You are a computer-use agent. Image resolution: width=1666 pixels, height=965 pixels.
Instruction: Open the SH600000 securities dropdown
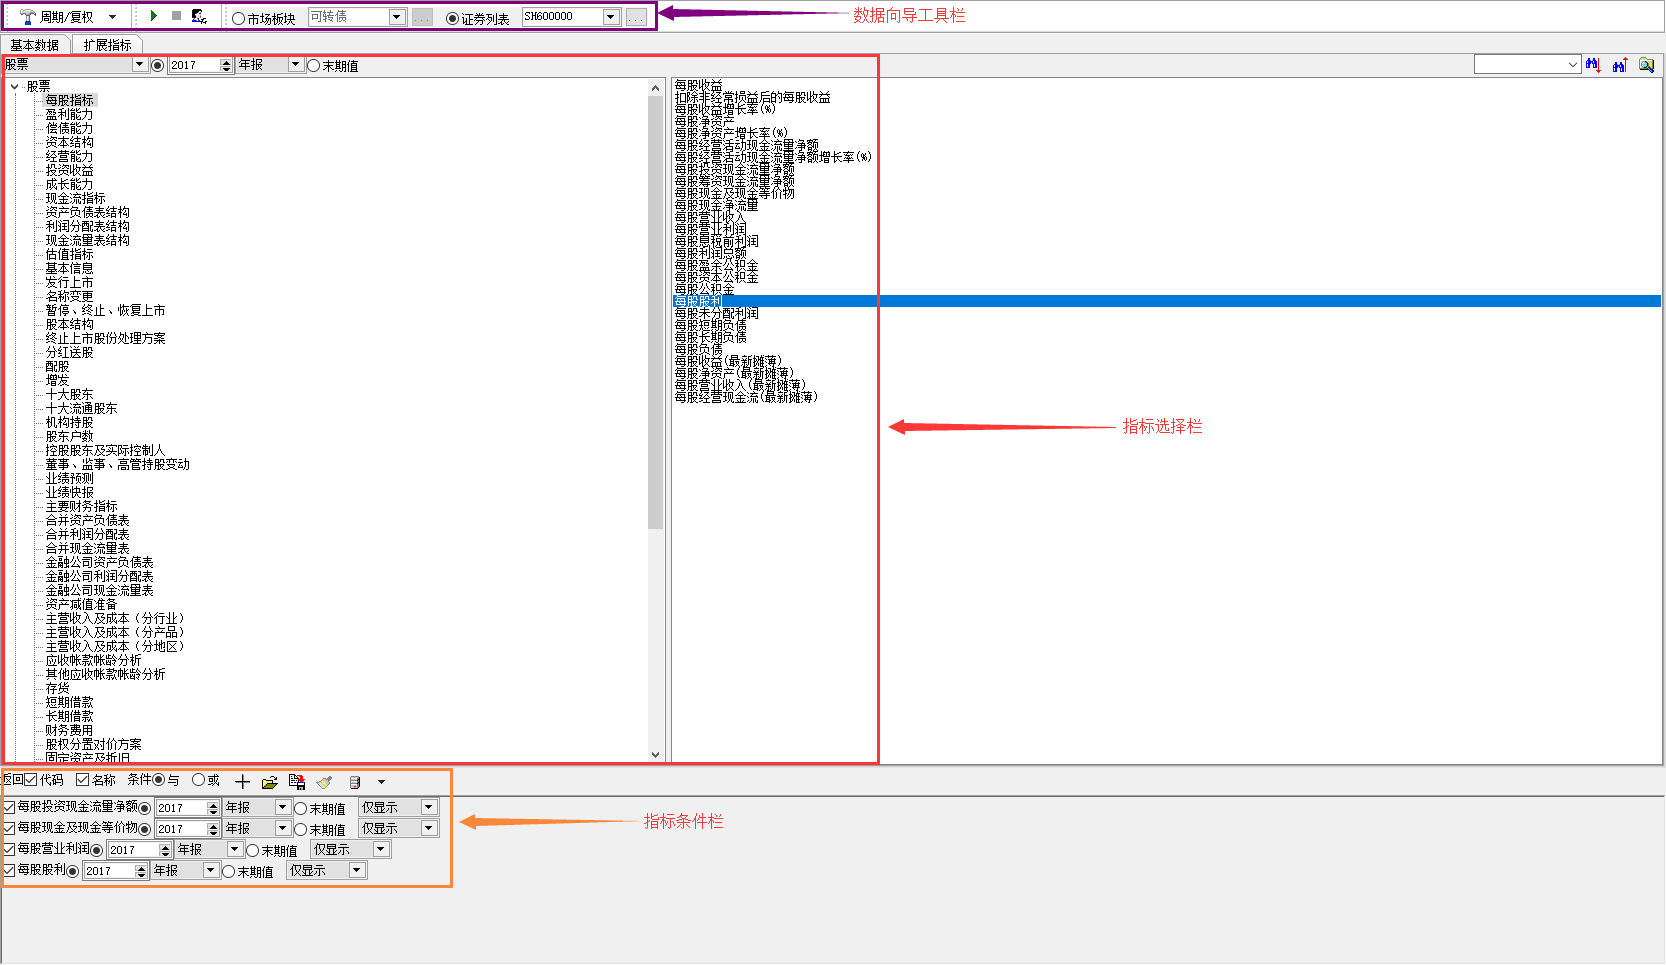[611, 17]
